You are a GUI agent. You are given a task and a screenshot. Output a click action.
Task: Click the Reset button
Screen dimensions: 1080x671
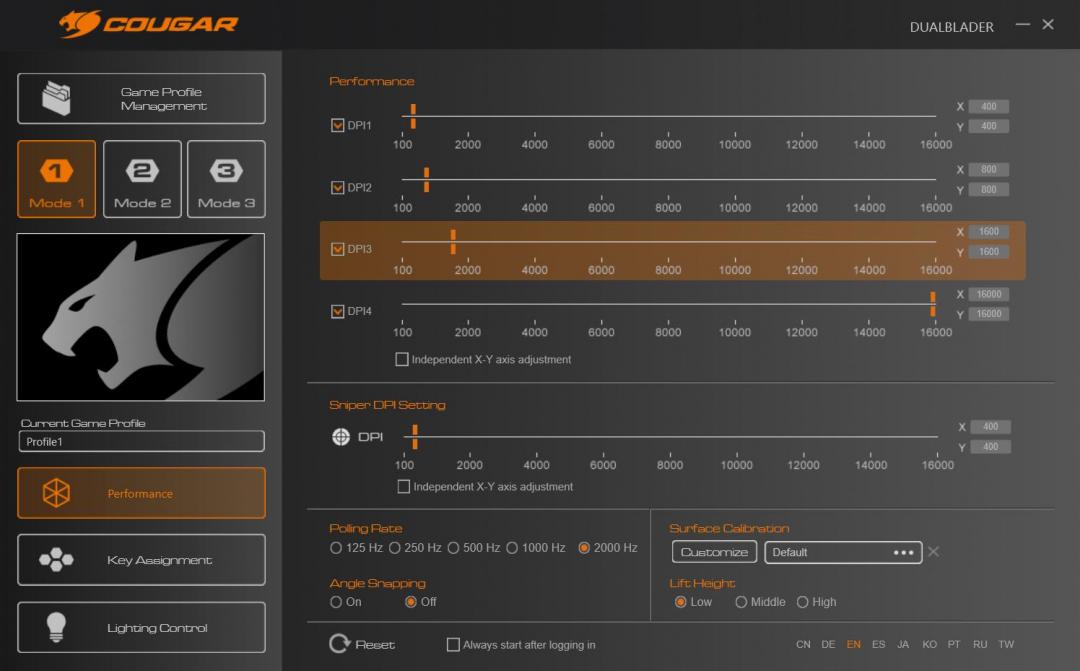362,644
